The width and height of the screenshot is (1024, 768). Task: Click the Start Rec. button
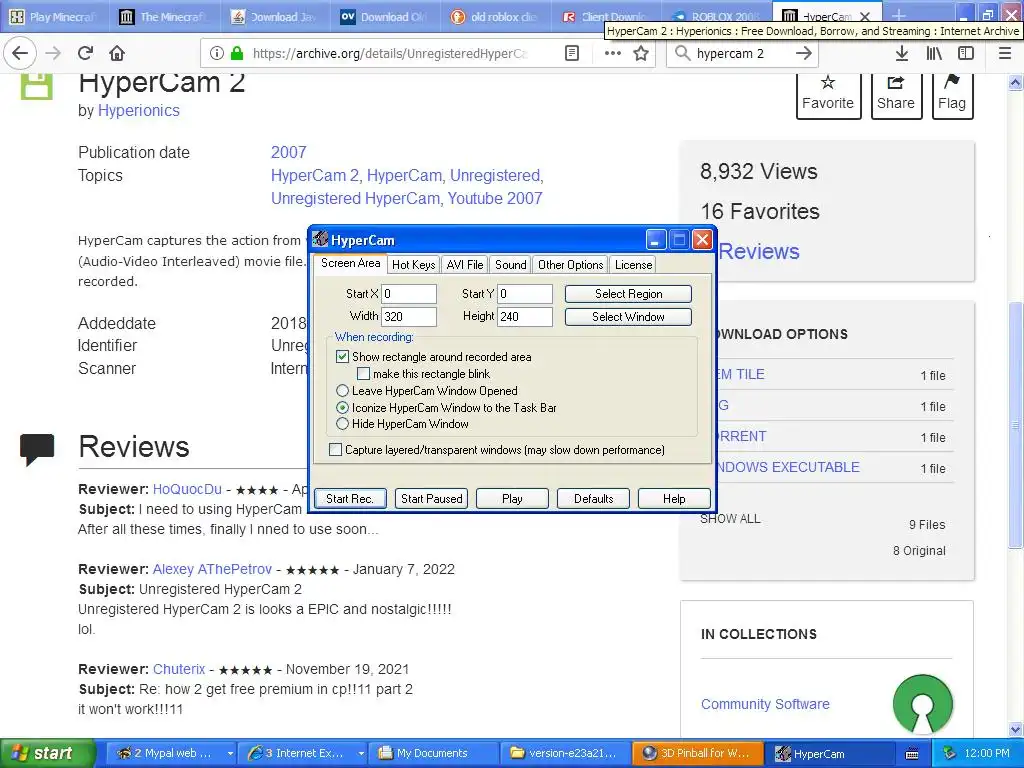point(350,499)
